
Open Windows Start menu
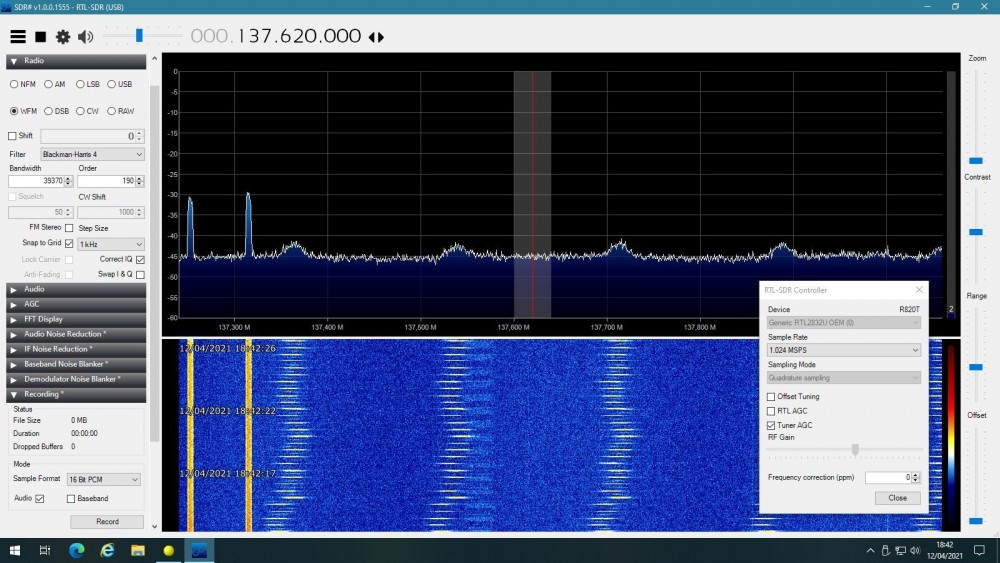[15, 550]
